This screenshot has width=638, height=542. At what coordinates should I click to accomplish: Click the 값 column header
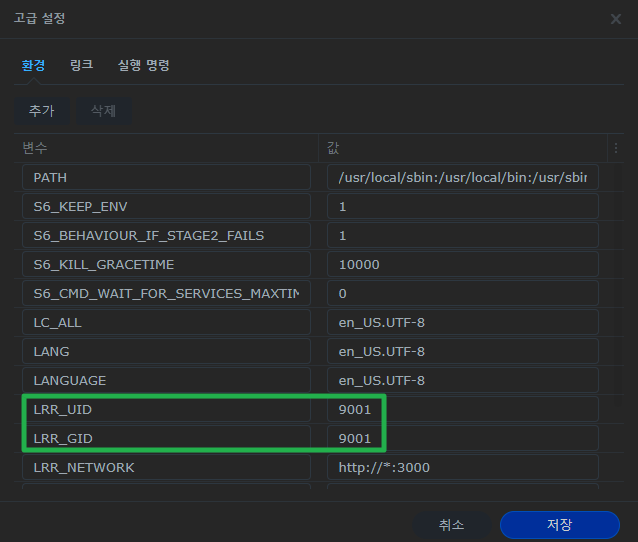pos(460,148)
